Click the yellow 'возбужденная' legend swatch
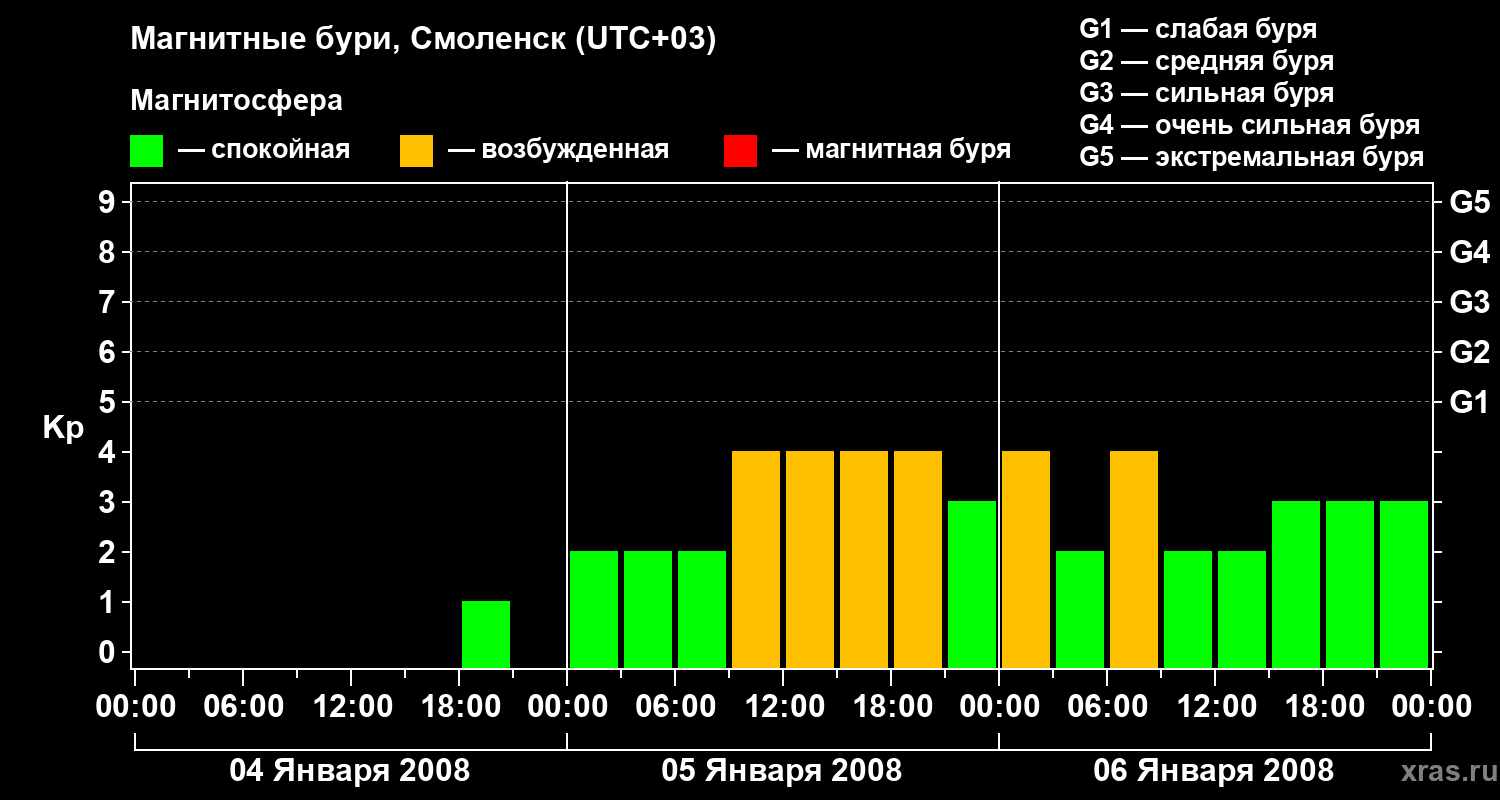The image size is (1500, 800). [x=417, y=151]
